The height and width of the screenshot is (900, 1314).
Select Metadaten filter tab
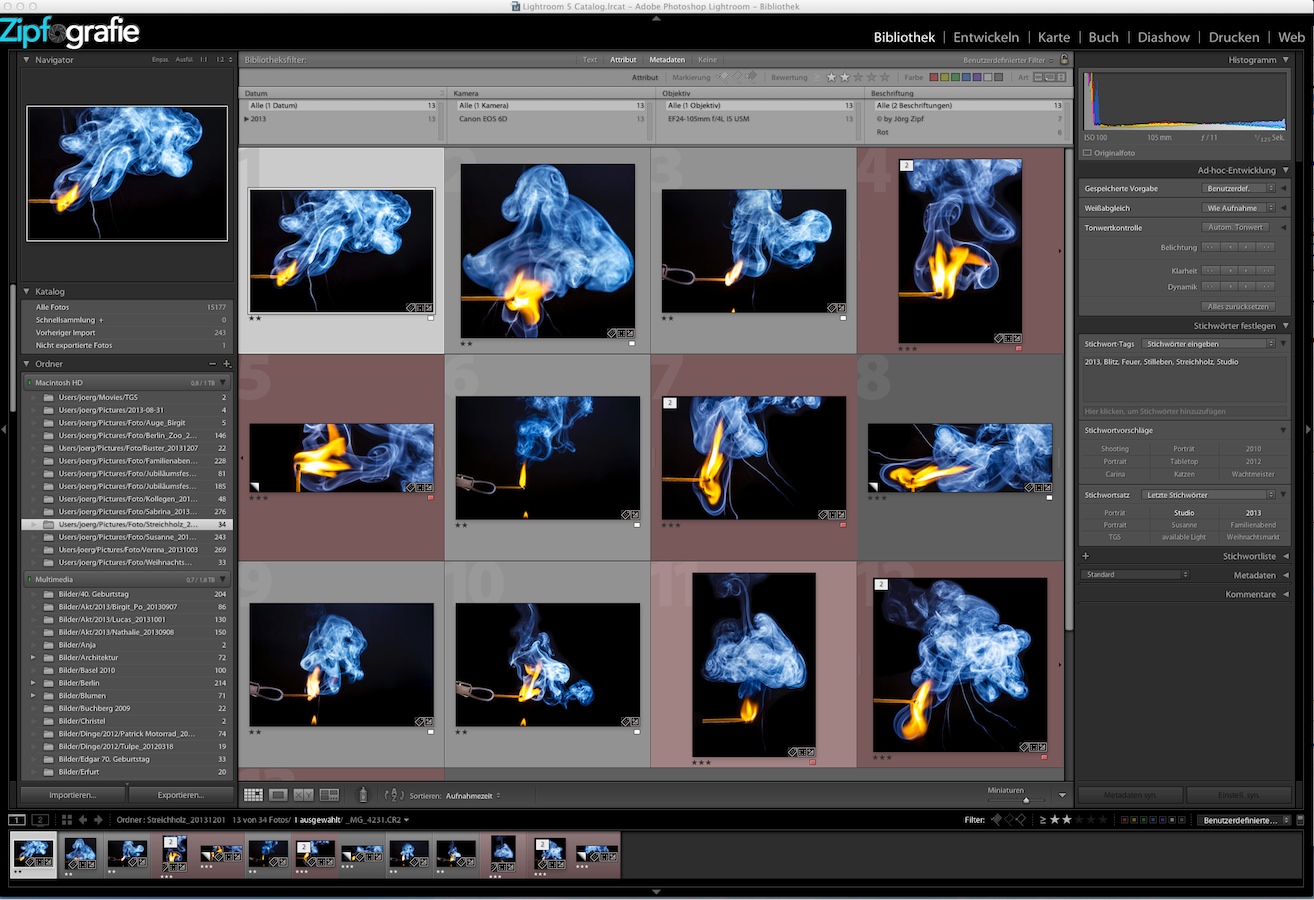coord(667,60)
